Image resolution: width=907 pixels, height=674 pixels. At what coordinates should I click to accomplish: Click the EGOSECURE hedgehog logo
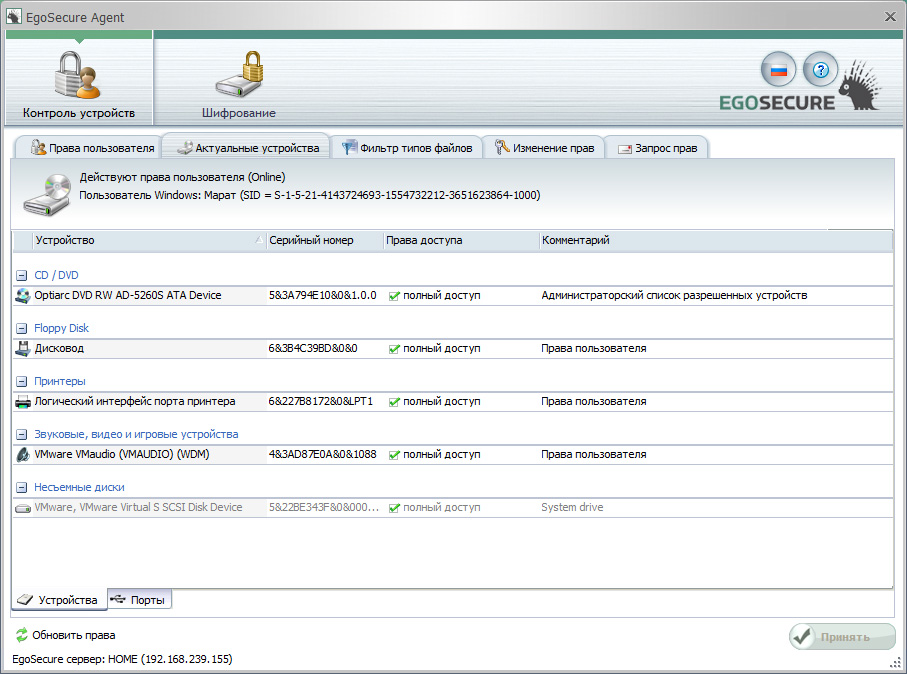(x=799, y=86)
